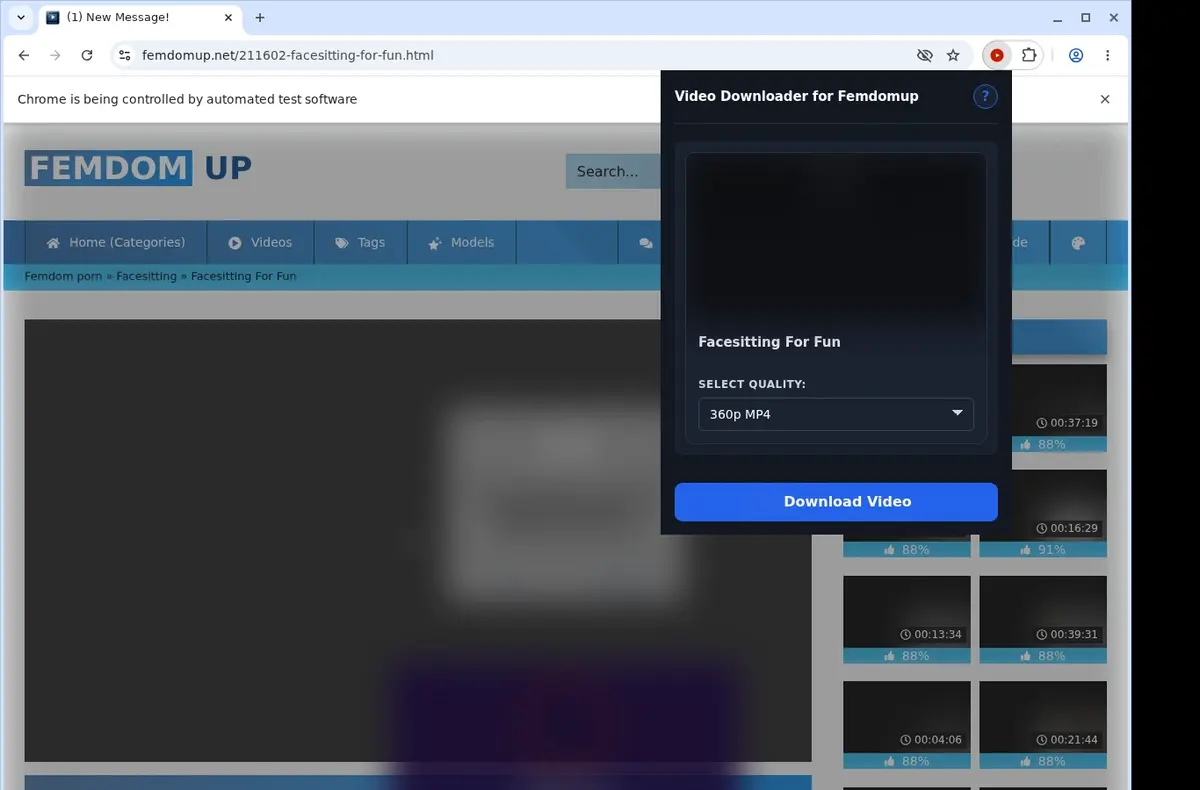
Task: Click the video preview thumbnail in popup
Action: pyautogui.click(x=836, y=238)
